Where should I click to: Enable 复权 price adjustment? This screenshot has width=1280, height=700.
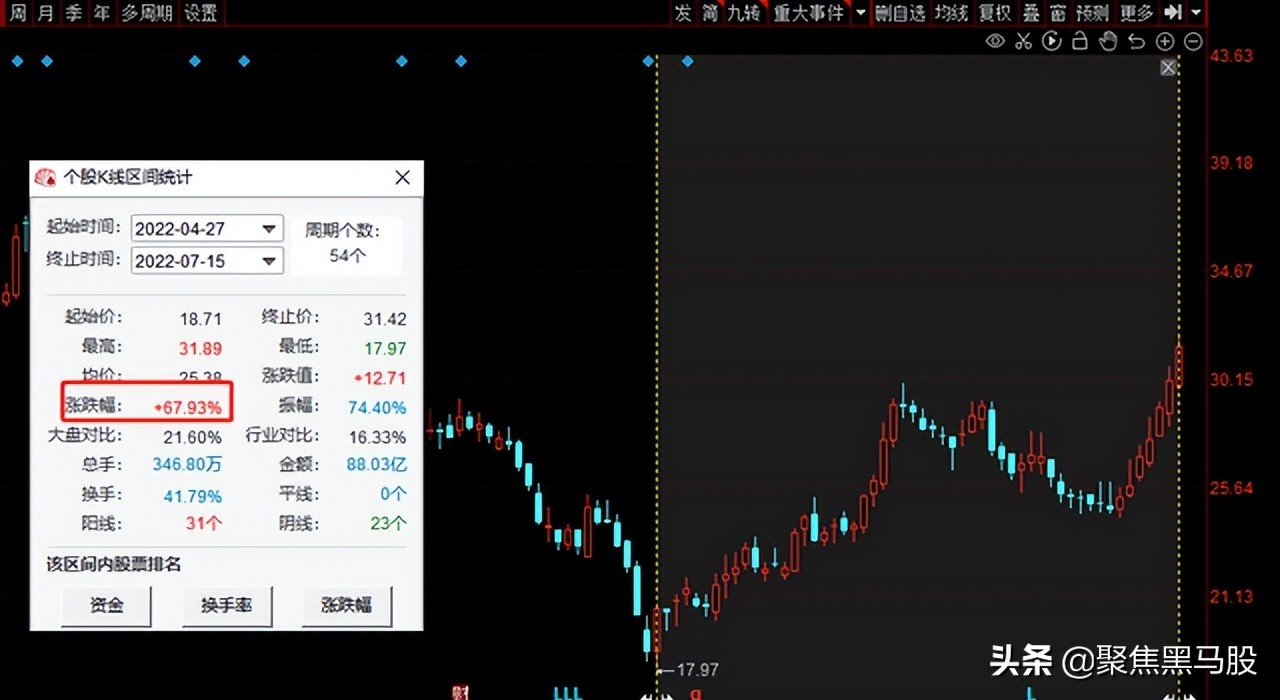(x=994, y=13)
